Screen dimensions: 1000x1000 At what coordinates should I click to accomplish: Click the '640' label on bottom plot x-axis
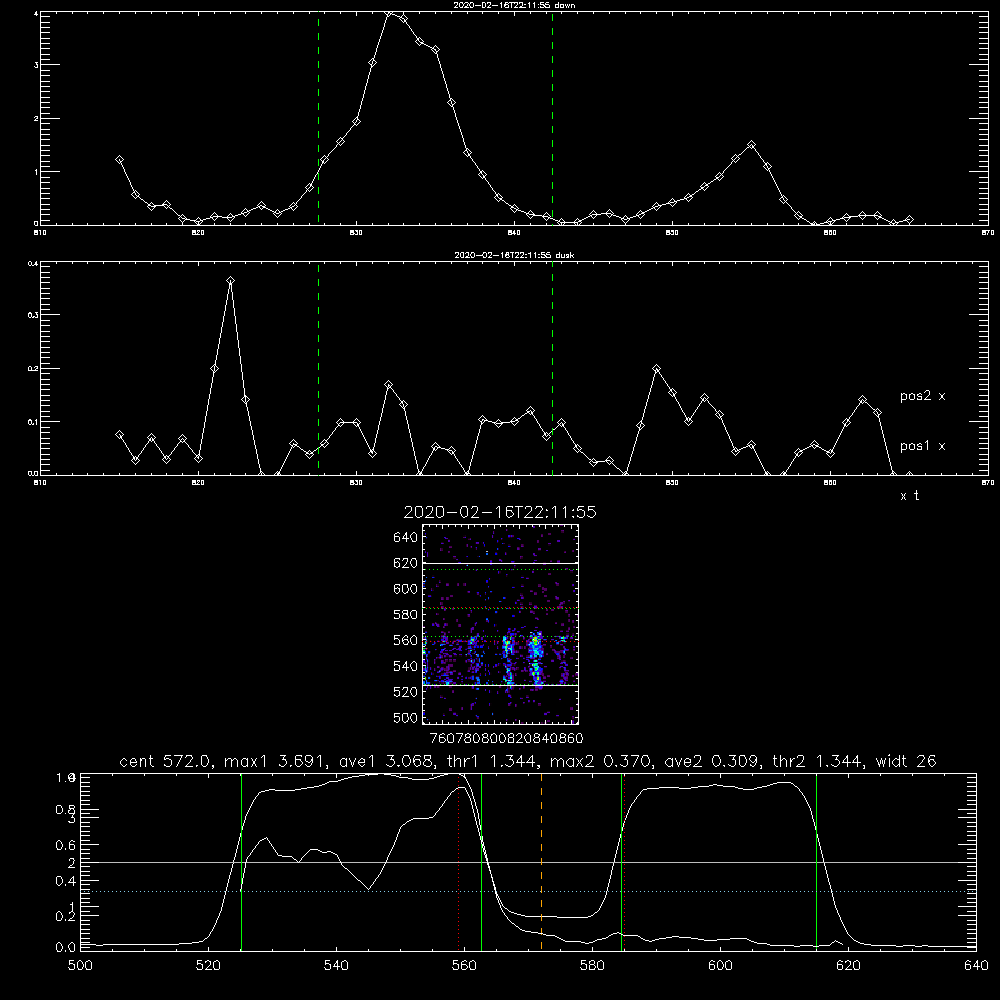tap(976, 965)
